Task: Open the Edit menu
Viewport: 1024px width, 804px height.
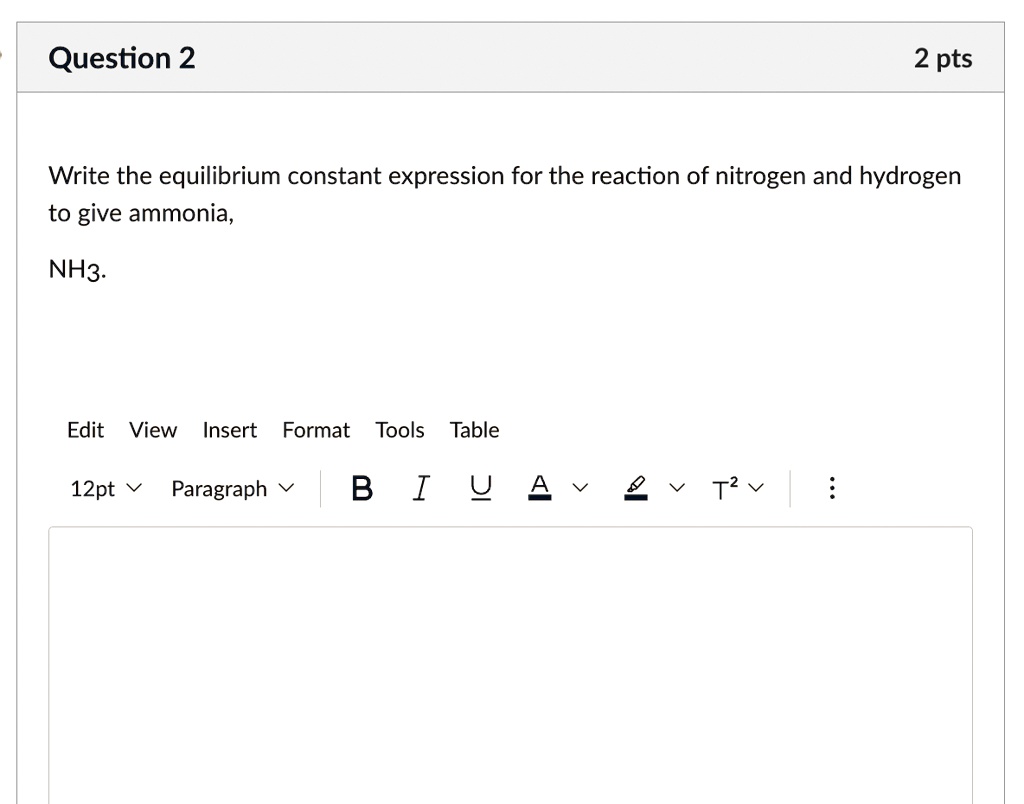Action: tap(85, 430)
